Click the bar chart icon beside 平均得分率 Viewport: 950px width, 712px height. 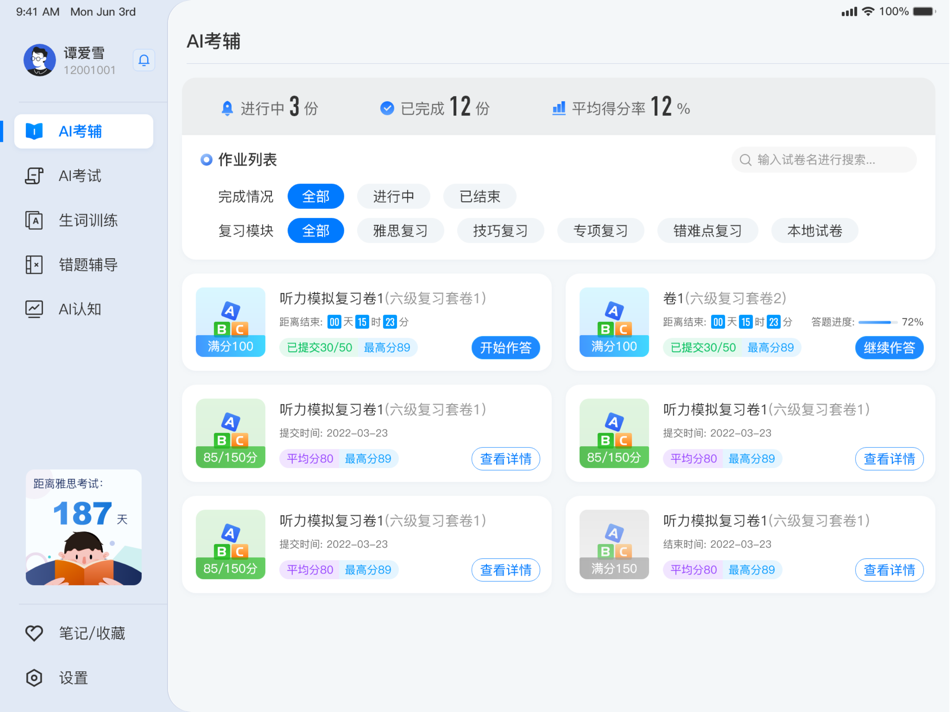pos(559,108)
